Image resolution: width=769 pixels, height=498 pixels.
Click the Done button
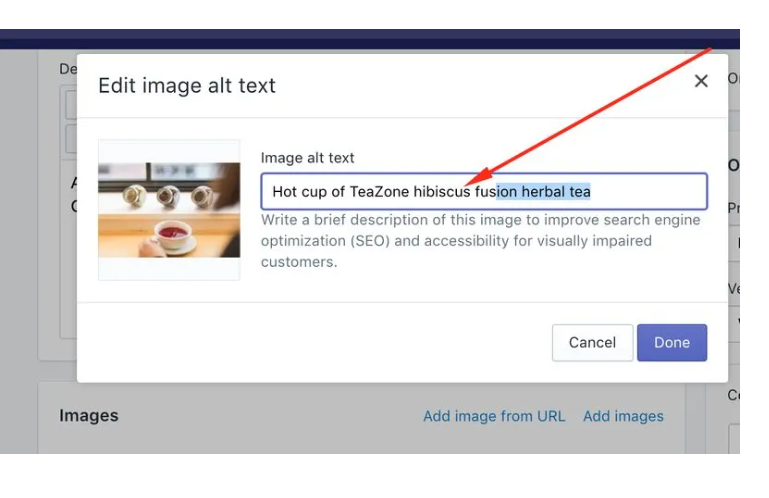(x=671, y=342)
